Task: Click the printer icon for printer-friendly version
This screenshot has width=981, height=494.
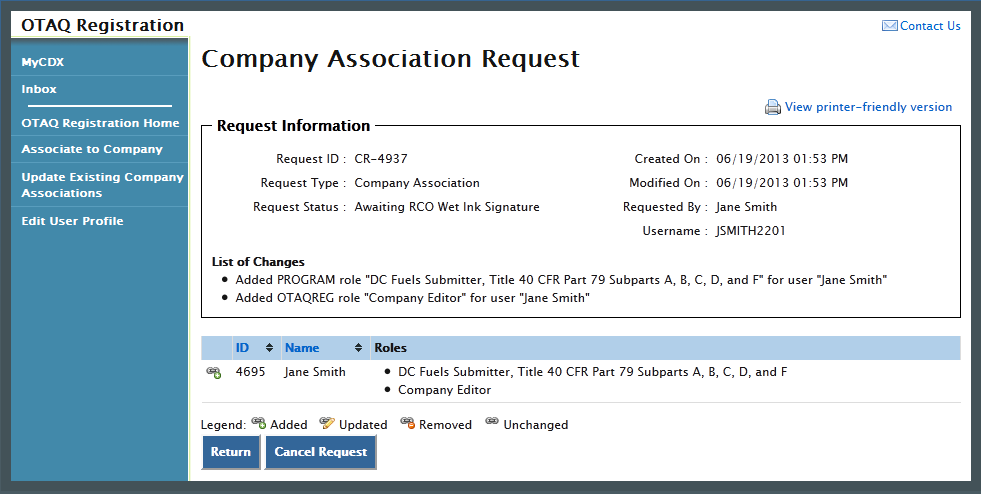Action: pyautogui.click(x=773, y=107)
